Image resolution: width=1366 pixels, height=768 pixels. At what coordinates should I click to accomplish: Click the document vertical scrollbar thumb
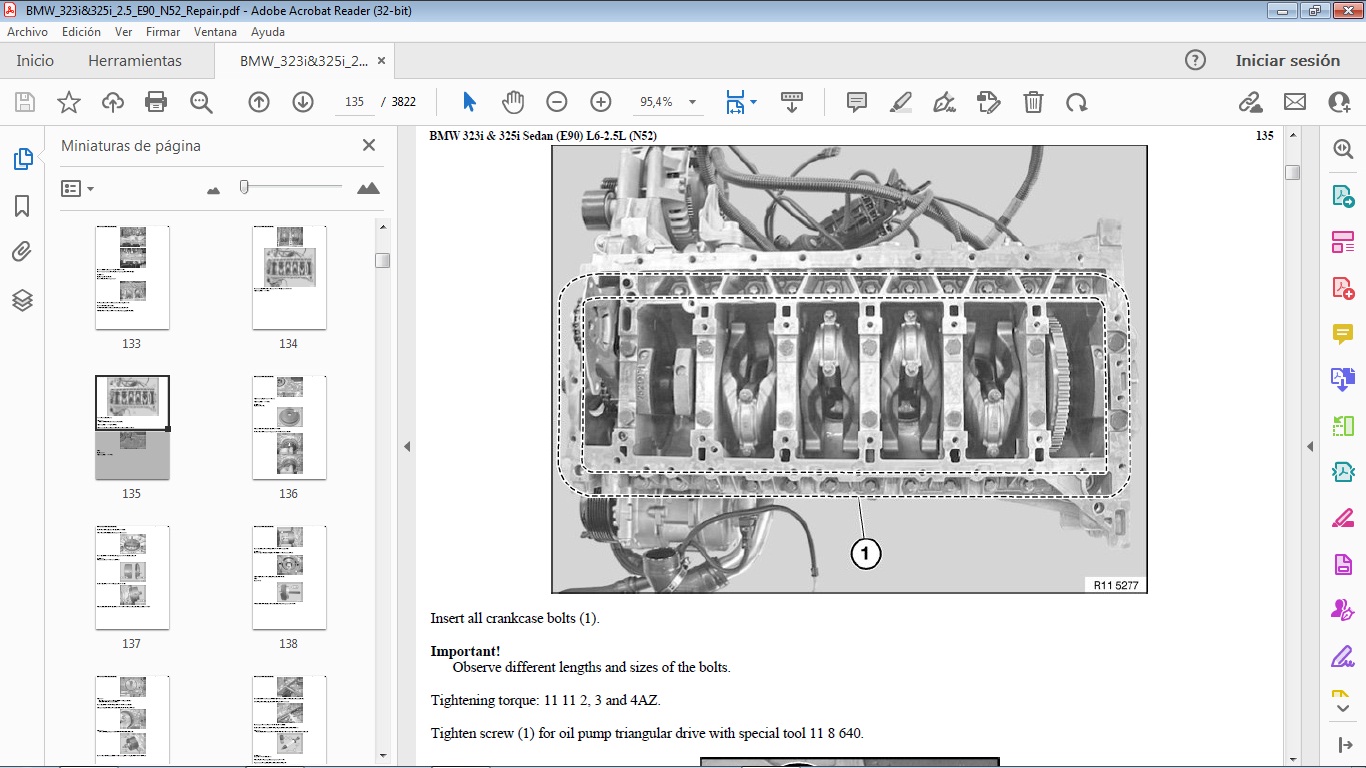tap(1292, 172)
